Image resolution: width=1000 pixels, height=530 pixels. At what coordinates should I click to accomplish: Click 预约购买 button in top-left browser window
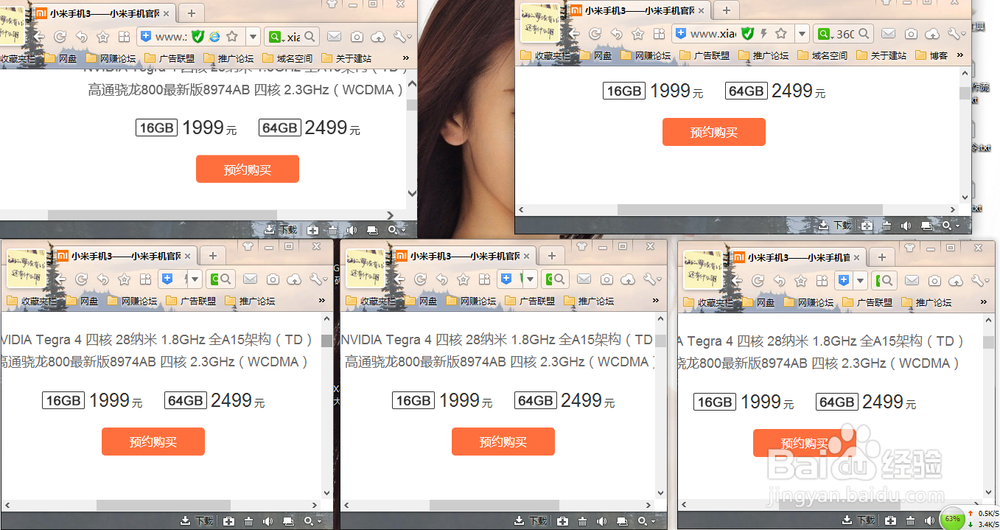coord(247,170)
